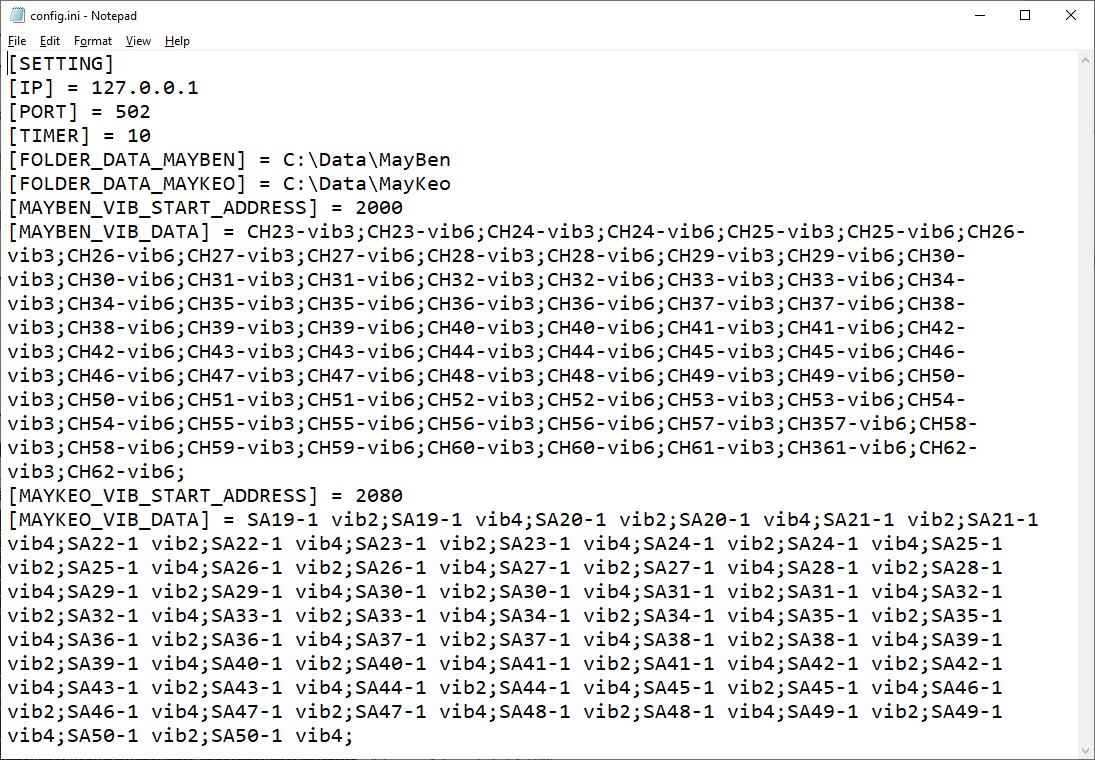Open the Edit menu
The width and height of the screenshot is (1095, 760).
[50, 41]
